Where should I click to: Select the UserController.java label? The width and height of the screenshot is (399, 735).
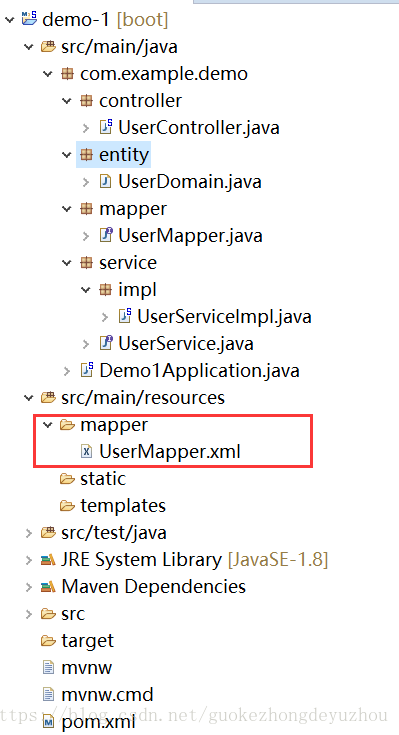[199, 128]
